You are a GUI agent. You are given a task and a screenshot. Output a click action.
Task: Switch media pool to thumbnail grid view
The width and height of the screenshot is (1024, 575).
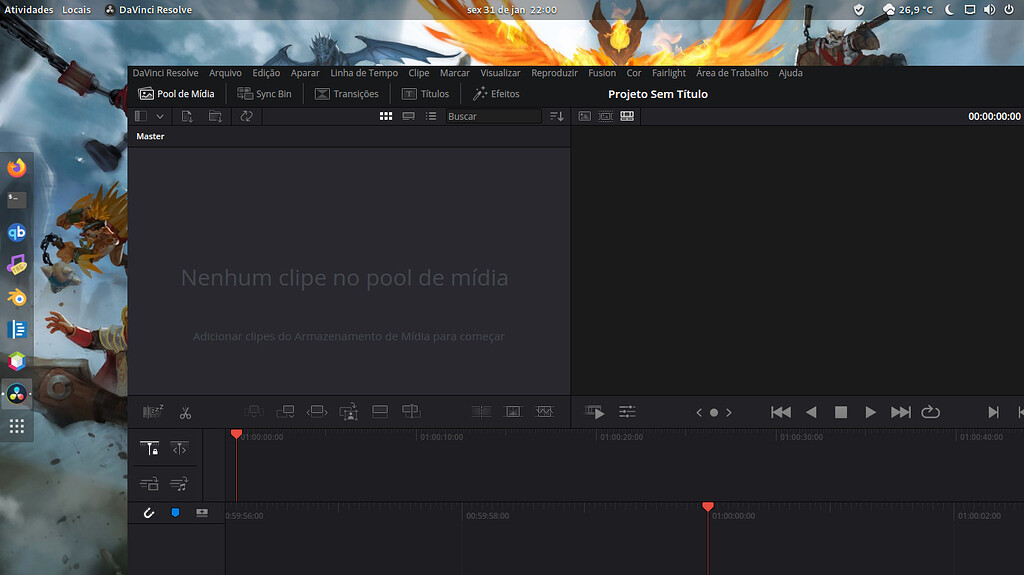[x=386, y=116]
